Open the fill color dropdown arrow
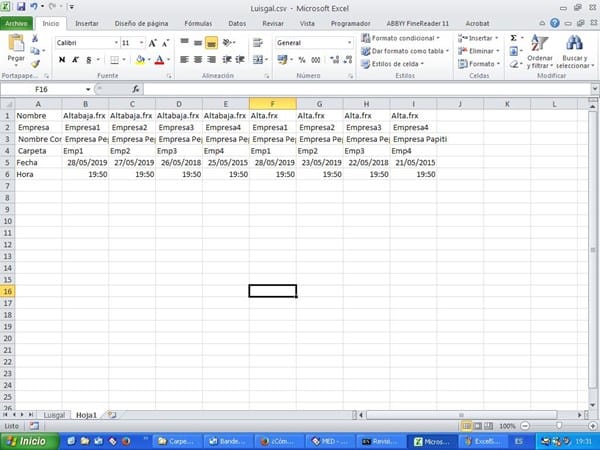The image size is (600, 450). pyautogui.click(x=149, y=60)
